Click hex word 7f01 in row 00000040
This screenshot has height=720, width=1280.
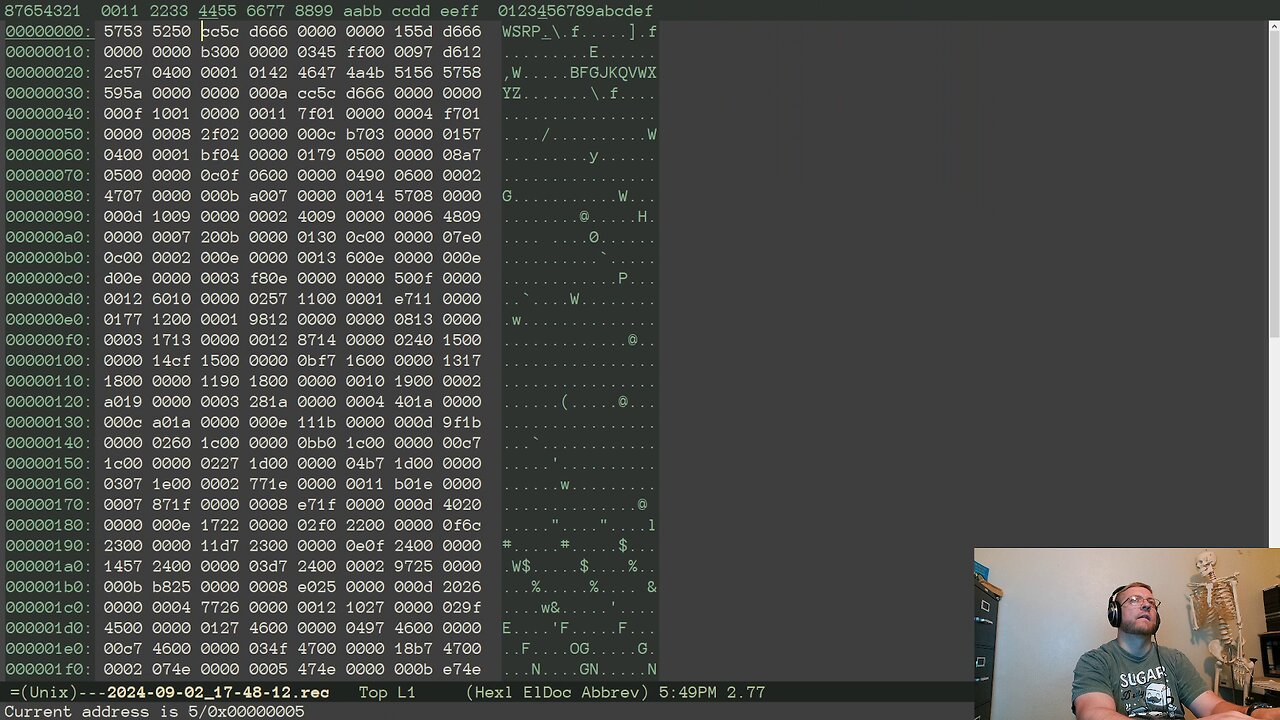(317, 114)
